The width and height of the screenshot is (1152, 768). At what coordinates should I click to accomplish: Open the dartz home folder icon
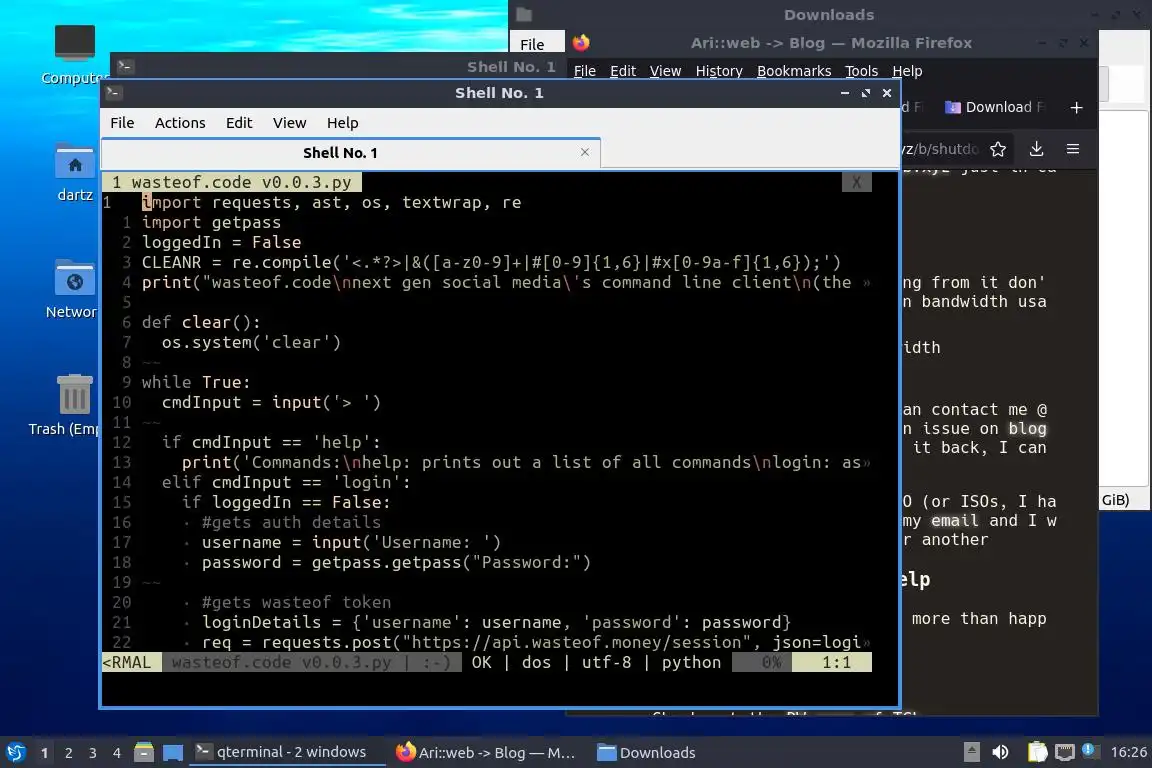point(75,173)
